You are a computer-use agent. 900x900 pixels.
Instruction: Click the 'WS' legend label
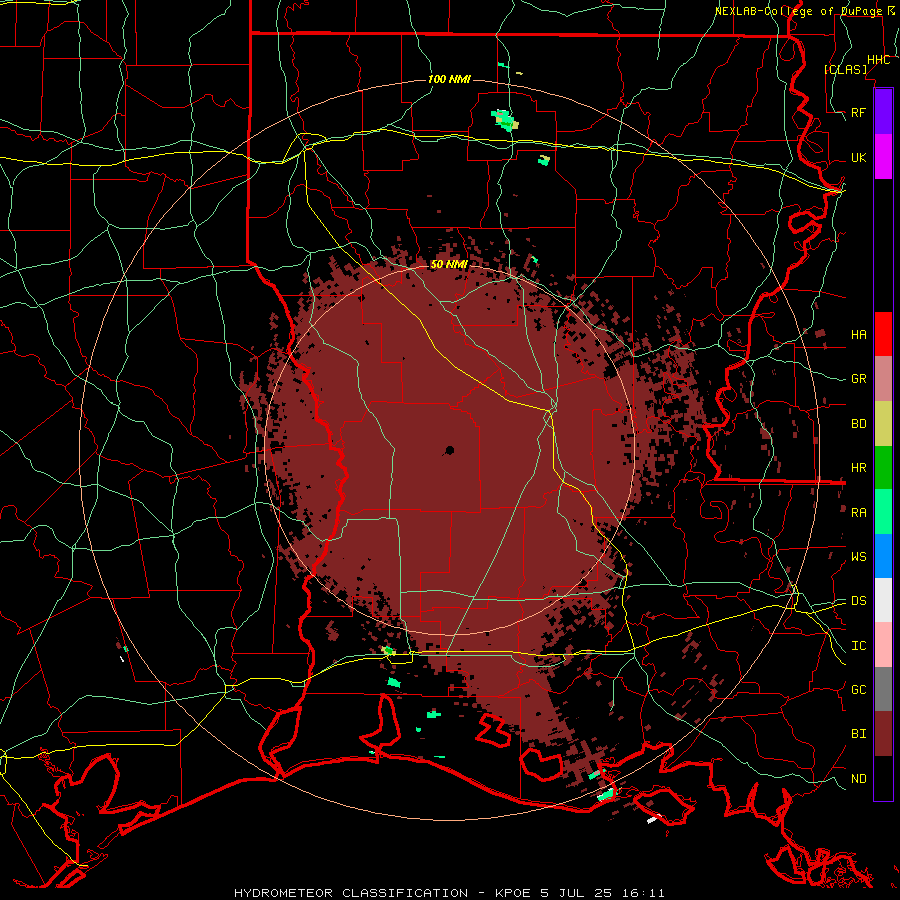858,556
